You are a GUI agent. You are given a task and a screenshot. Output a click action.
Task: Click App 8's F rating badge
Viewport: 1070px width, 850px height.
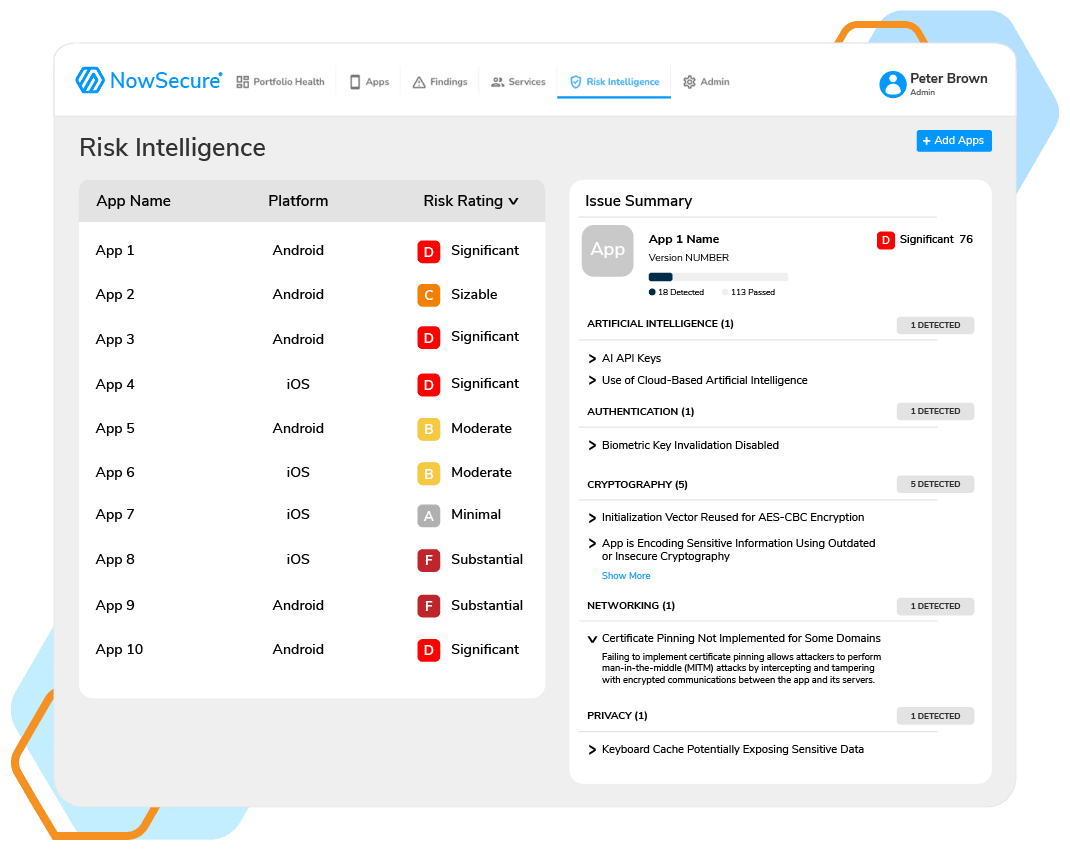pyautogui.click(x=429, y=560)
